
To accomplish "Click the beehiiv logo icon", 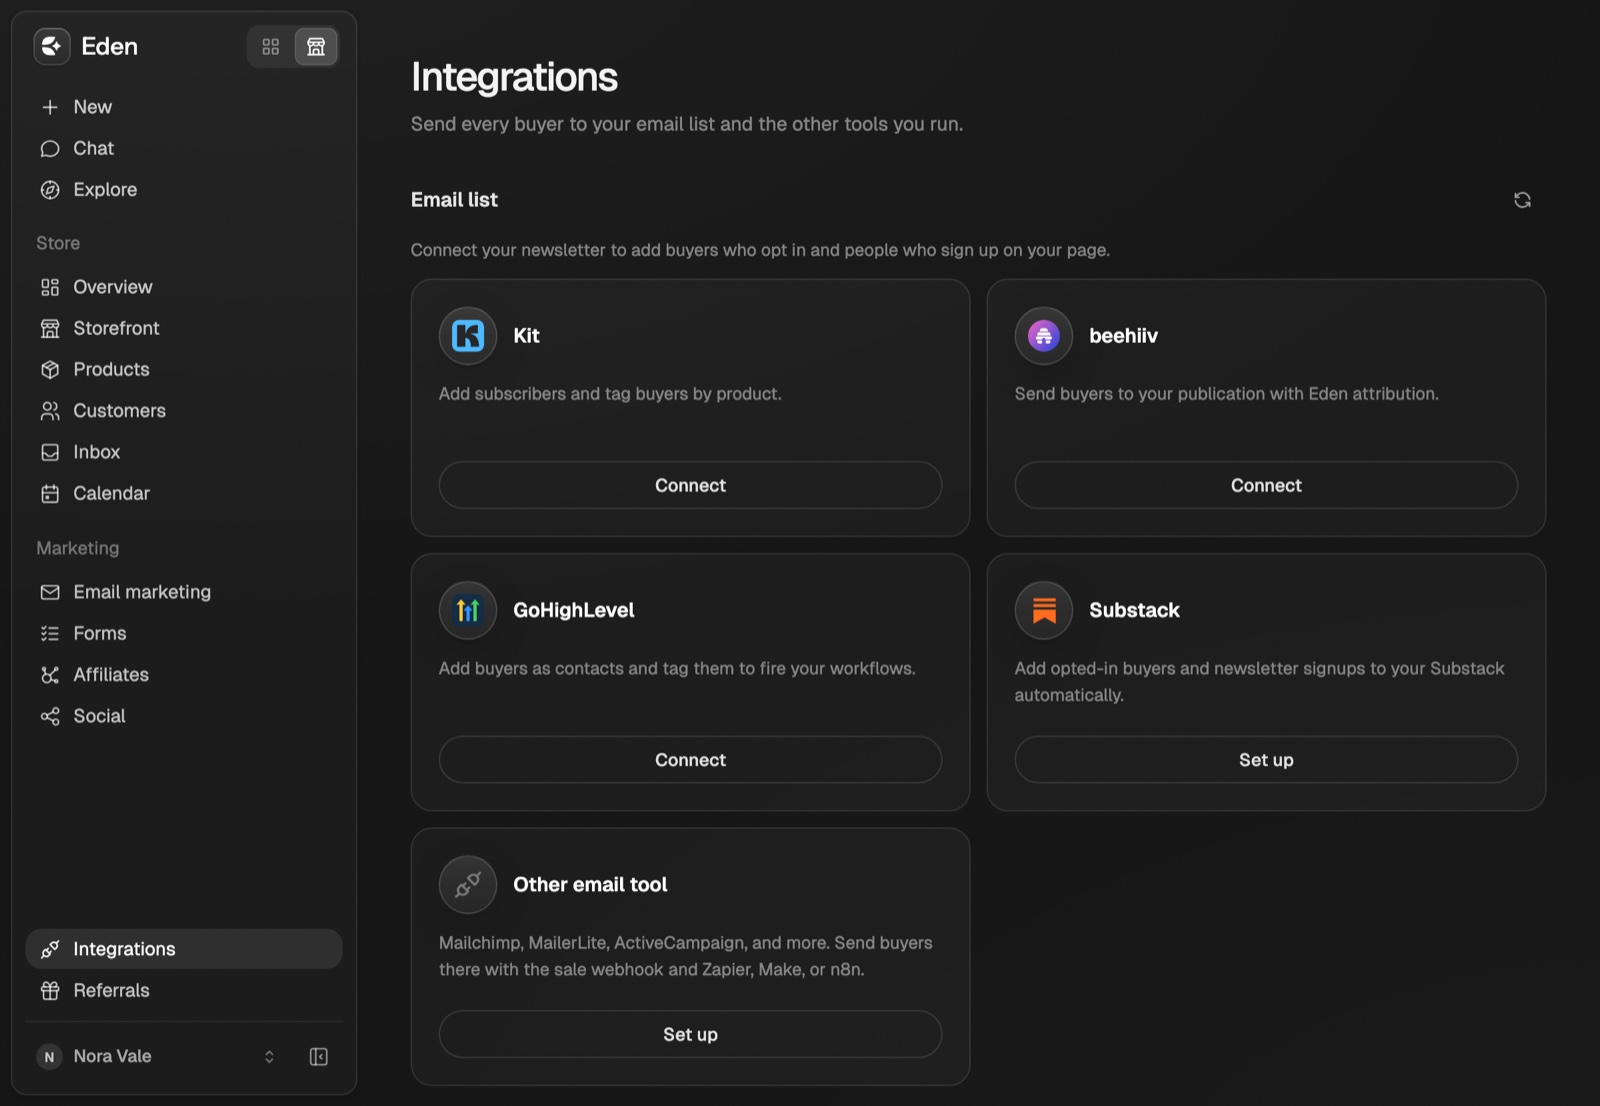I will [1044, 336].
